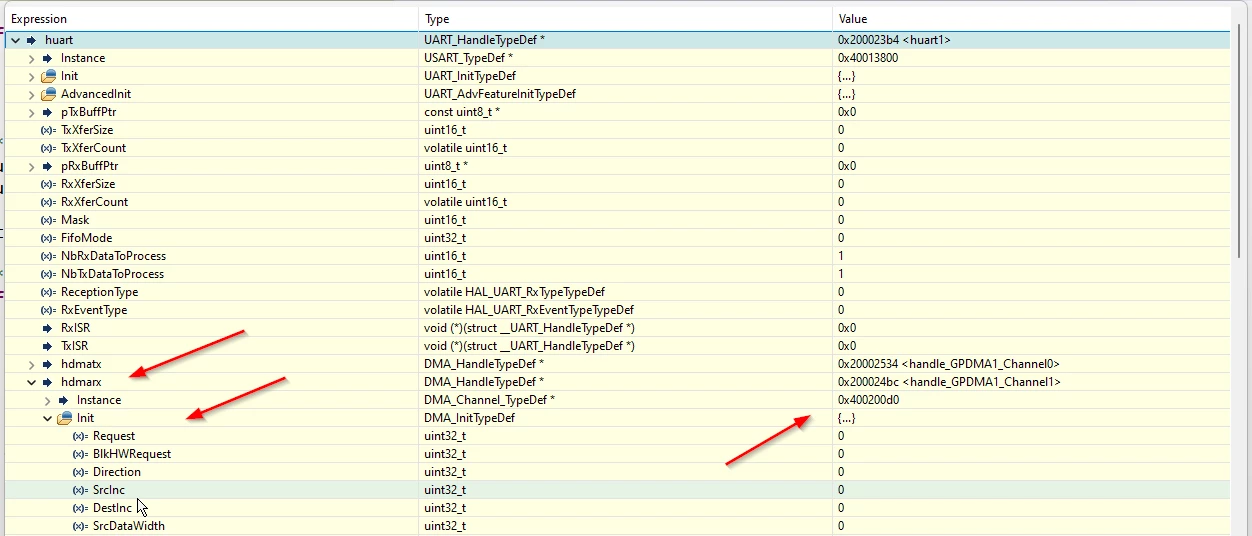Expand the pTxBuffPtr pointer row
Screen dimensions: 1252x536
click(x=31, y=112)
